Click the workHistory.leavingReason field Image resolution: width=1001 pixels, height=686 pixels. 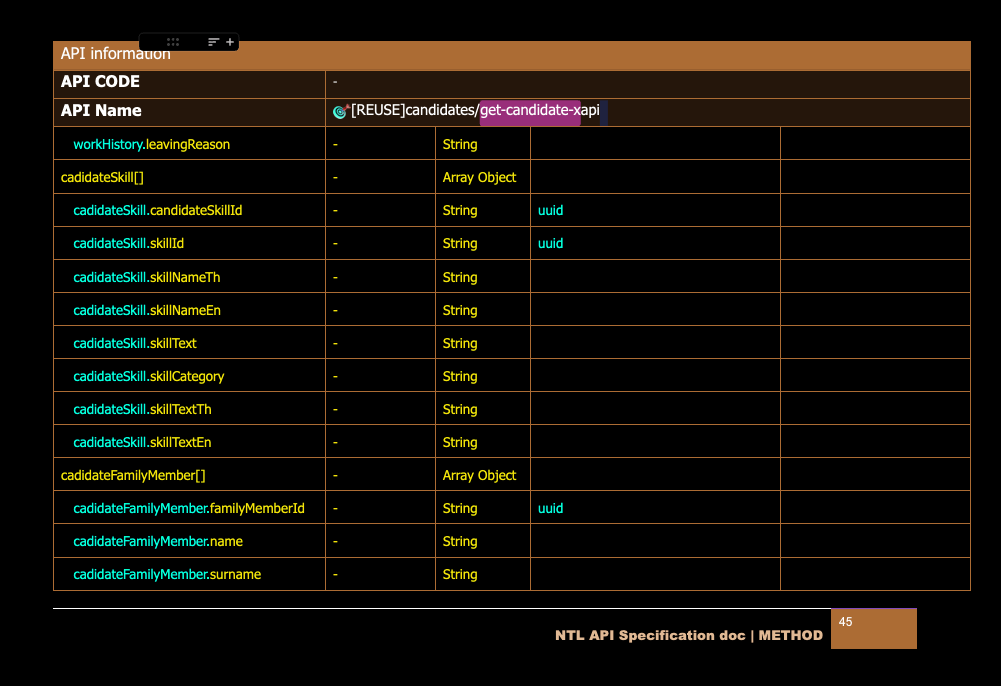click(x=151, y=145)
